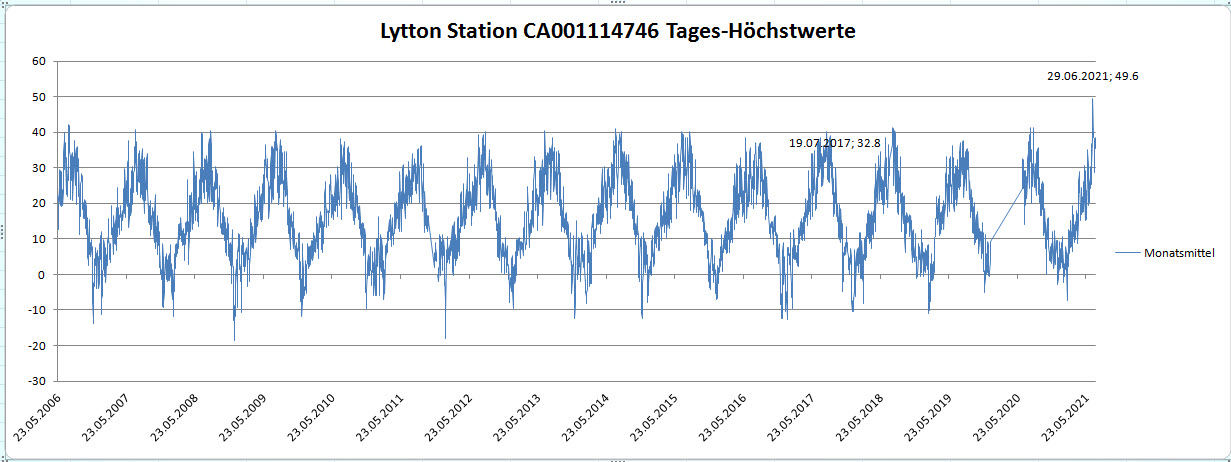Click the left-edge chart resize handle
1231x462 pixels.
(3, 232)
